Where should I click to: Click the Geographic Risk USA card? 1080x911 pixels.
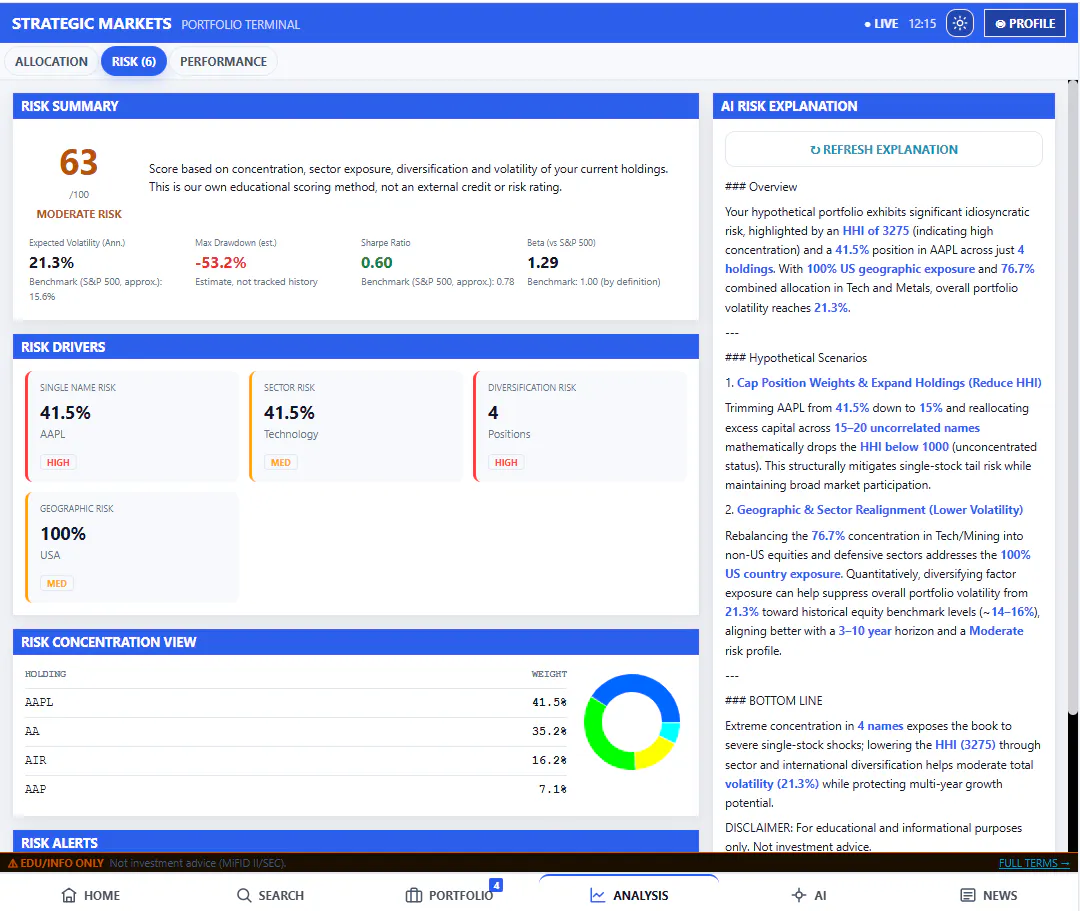pos(132,547)
